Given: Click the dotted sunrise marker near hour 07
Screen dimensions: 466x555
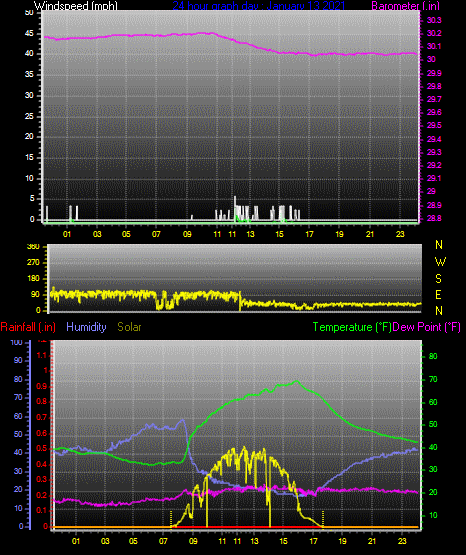Looking at the screenshot, I should pyautogui.click(x=171, y=519).
